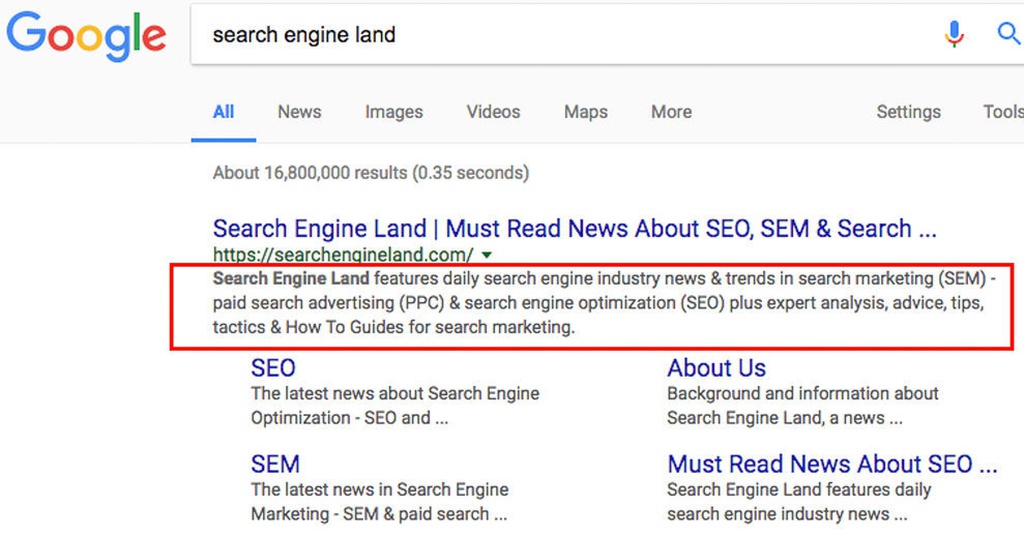Open the https://searchengineland.com/ URL

tap(343, 254)
